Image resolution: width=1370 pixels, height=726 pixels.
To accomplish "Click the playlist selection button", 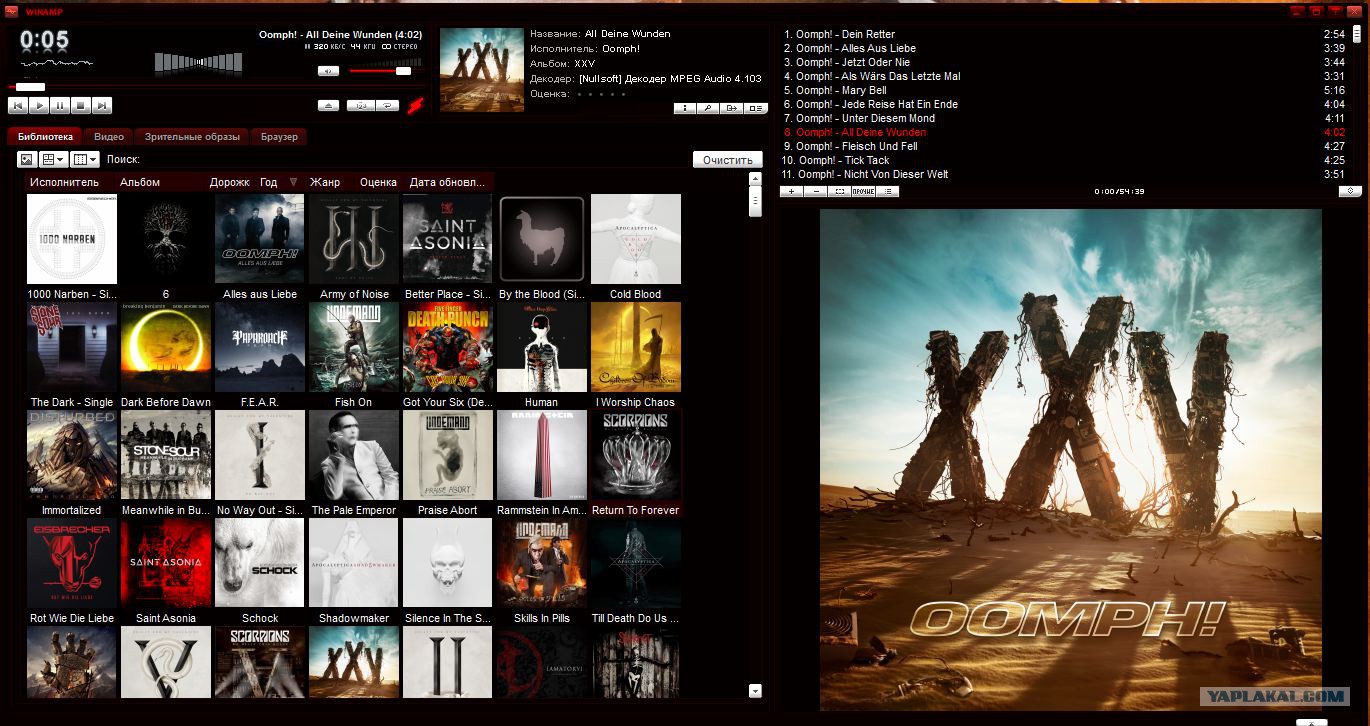I will point(840,191).
